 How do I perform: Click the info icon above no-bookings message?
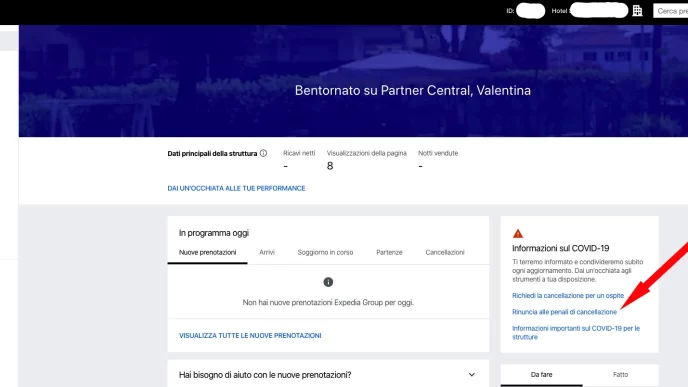328,282
